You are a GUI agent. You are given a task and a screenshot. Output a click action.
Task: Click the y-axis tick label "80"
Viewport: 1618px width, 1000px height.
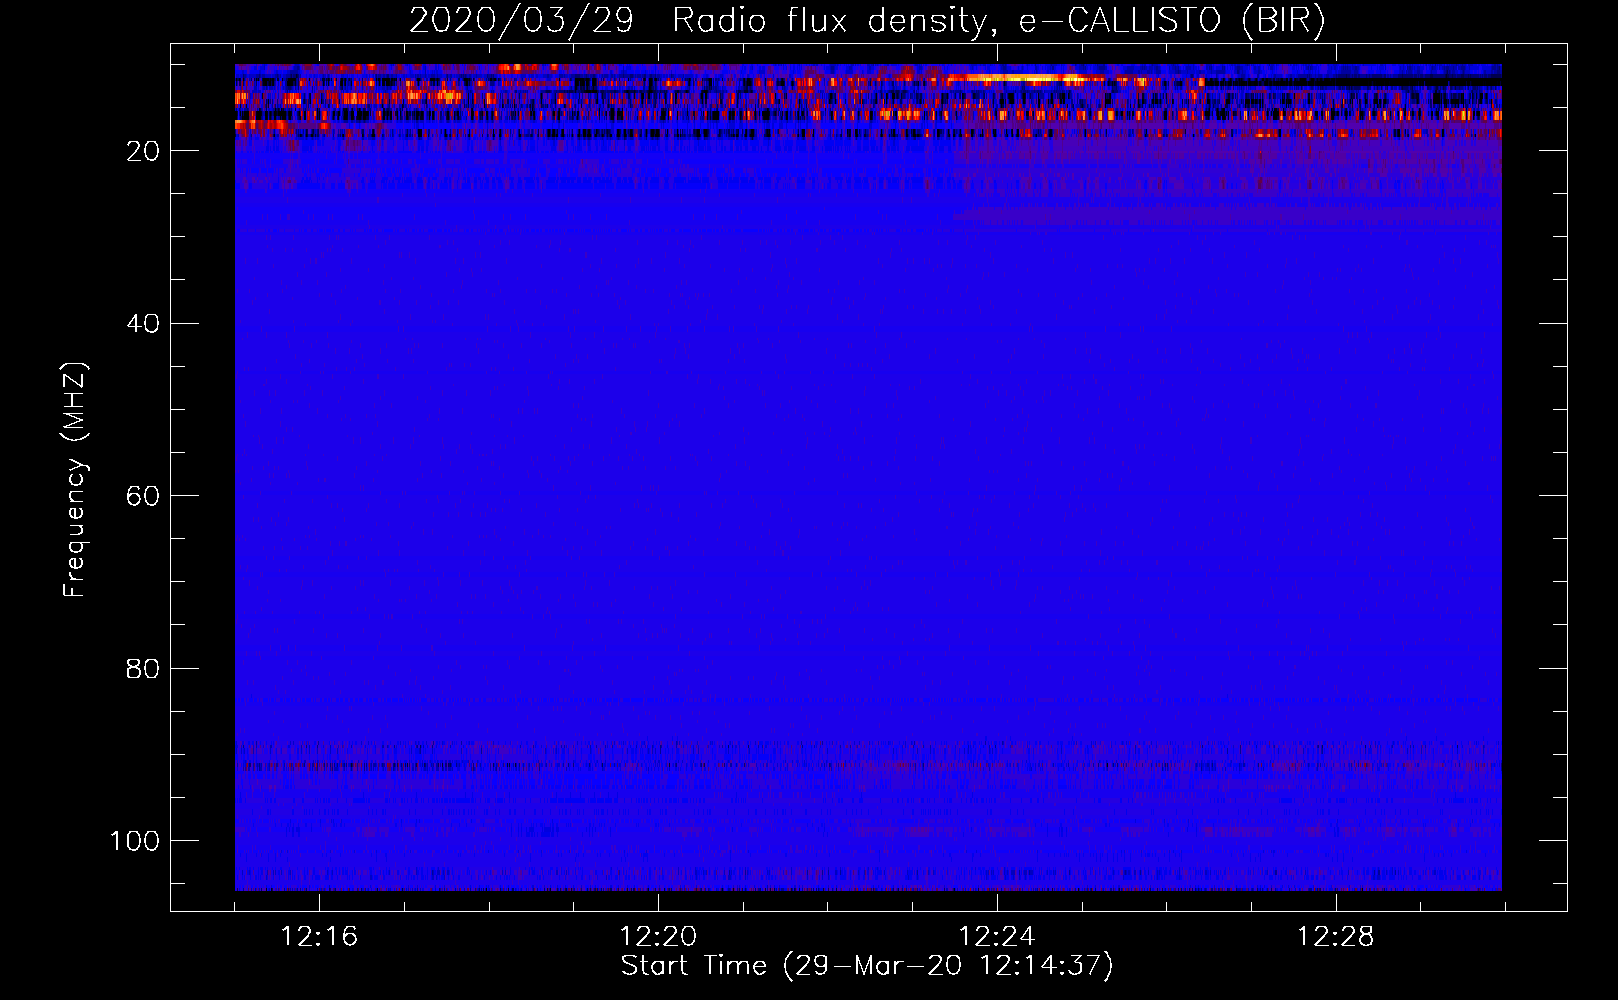click(x=143, y=668)
